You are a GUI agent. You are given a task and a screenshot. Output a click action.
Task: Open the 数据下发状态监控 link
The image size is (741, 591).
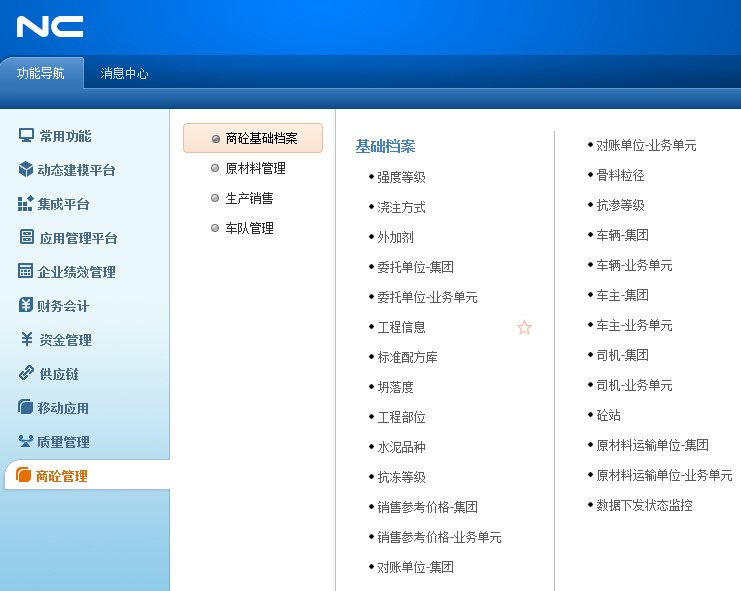[644, 505]
